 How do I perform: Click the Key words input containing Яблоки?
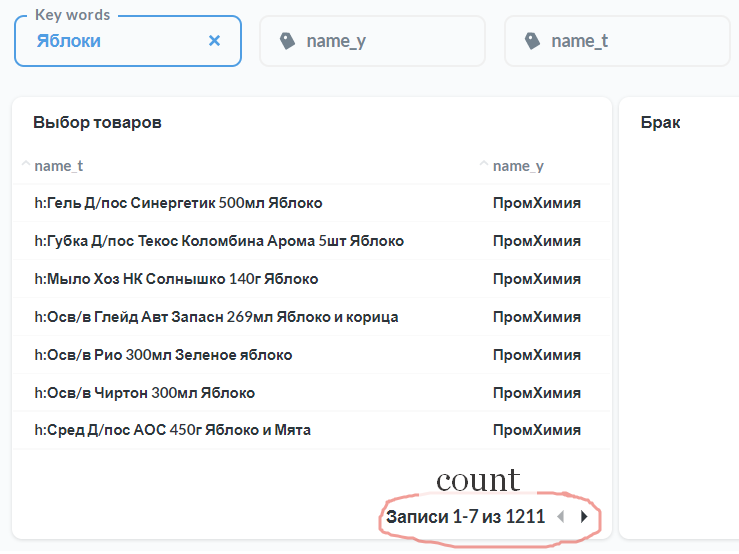(x=128, y=41)
